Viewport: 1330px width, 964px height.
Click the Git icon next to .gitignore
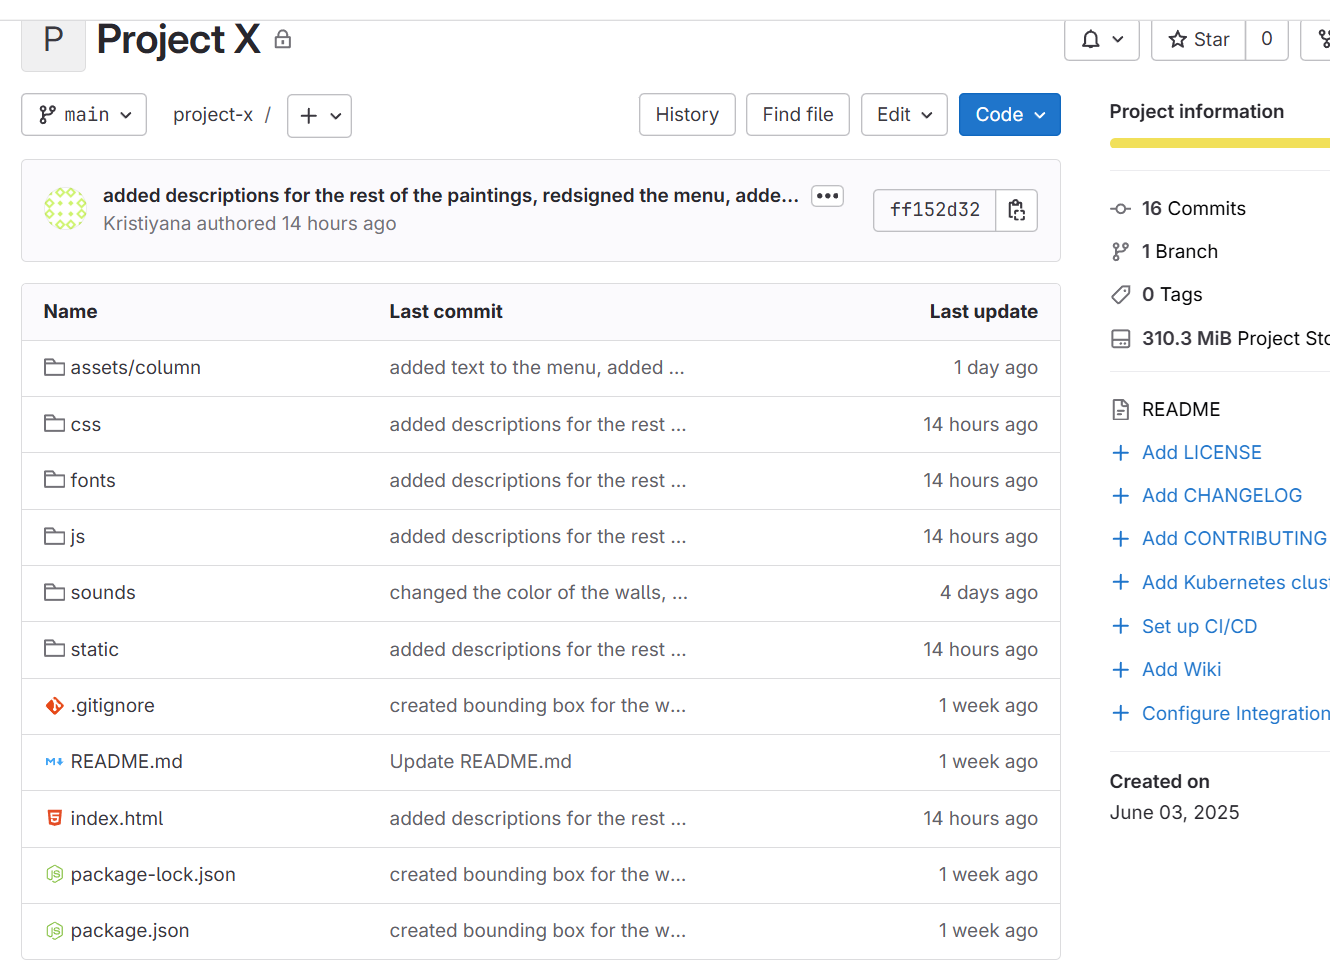(53, 705)
